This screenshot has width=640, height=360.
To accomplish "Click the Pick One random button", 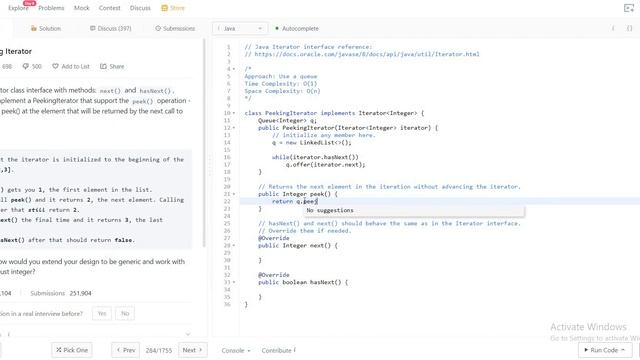I will point(72,350).
